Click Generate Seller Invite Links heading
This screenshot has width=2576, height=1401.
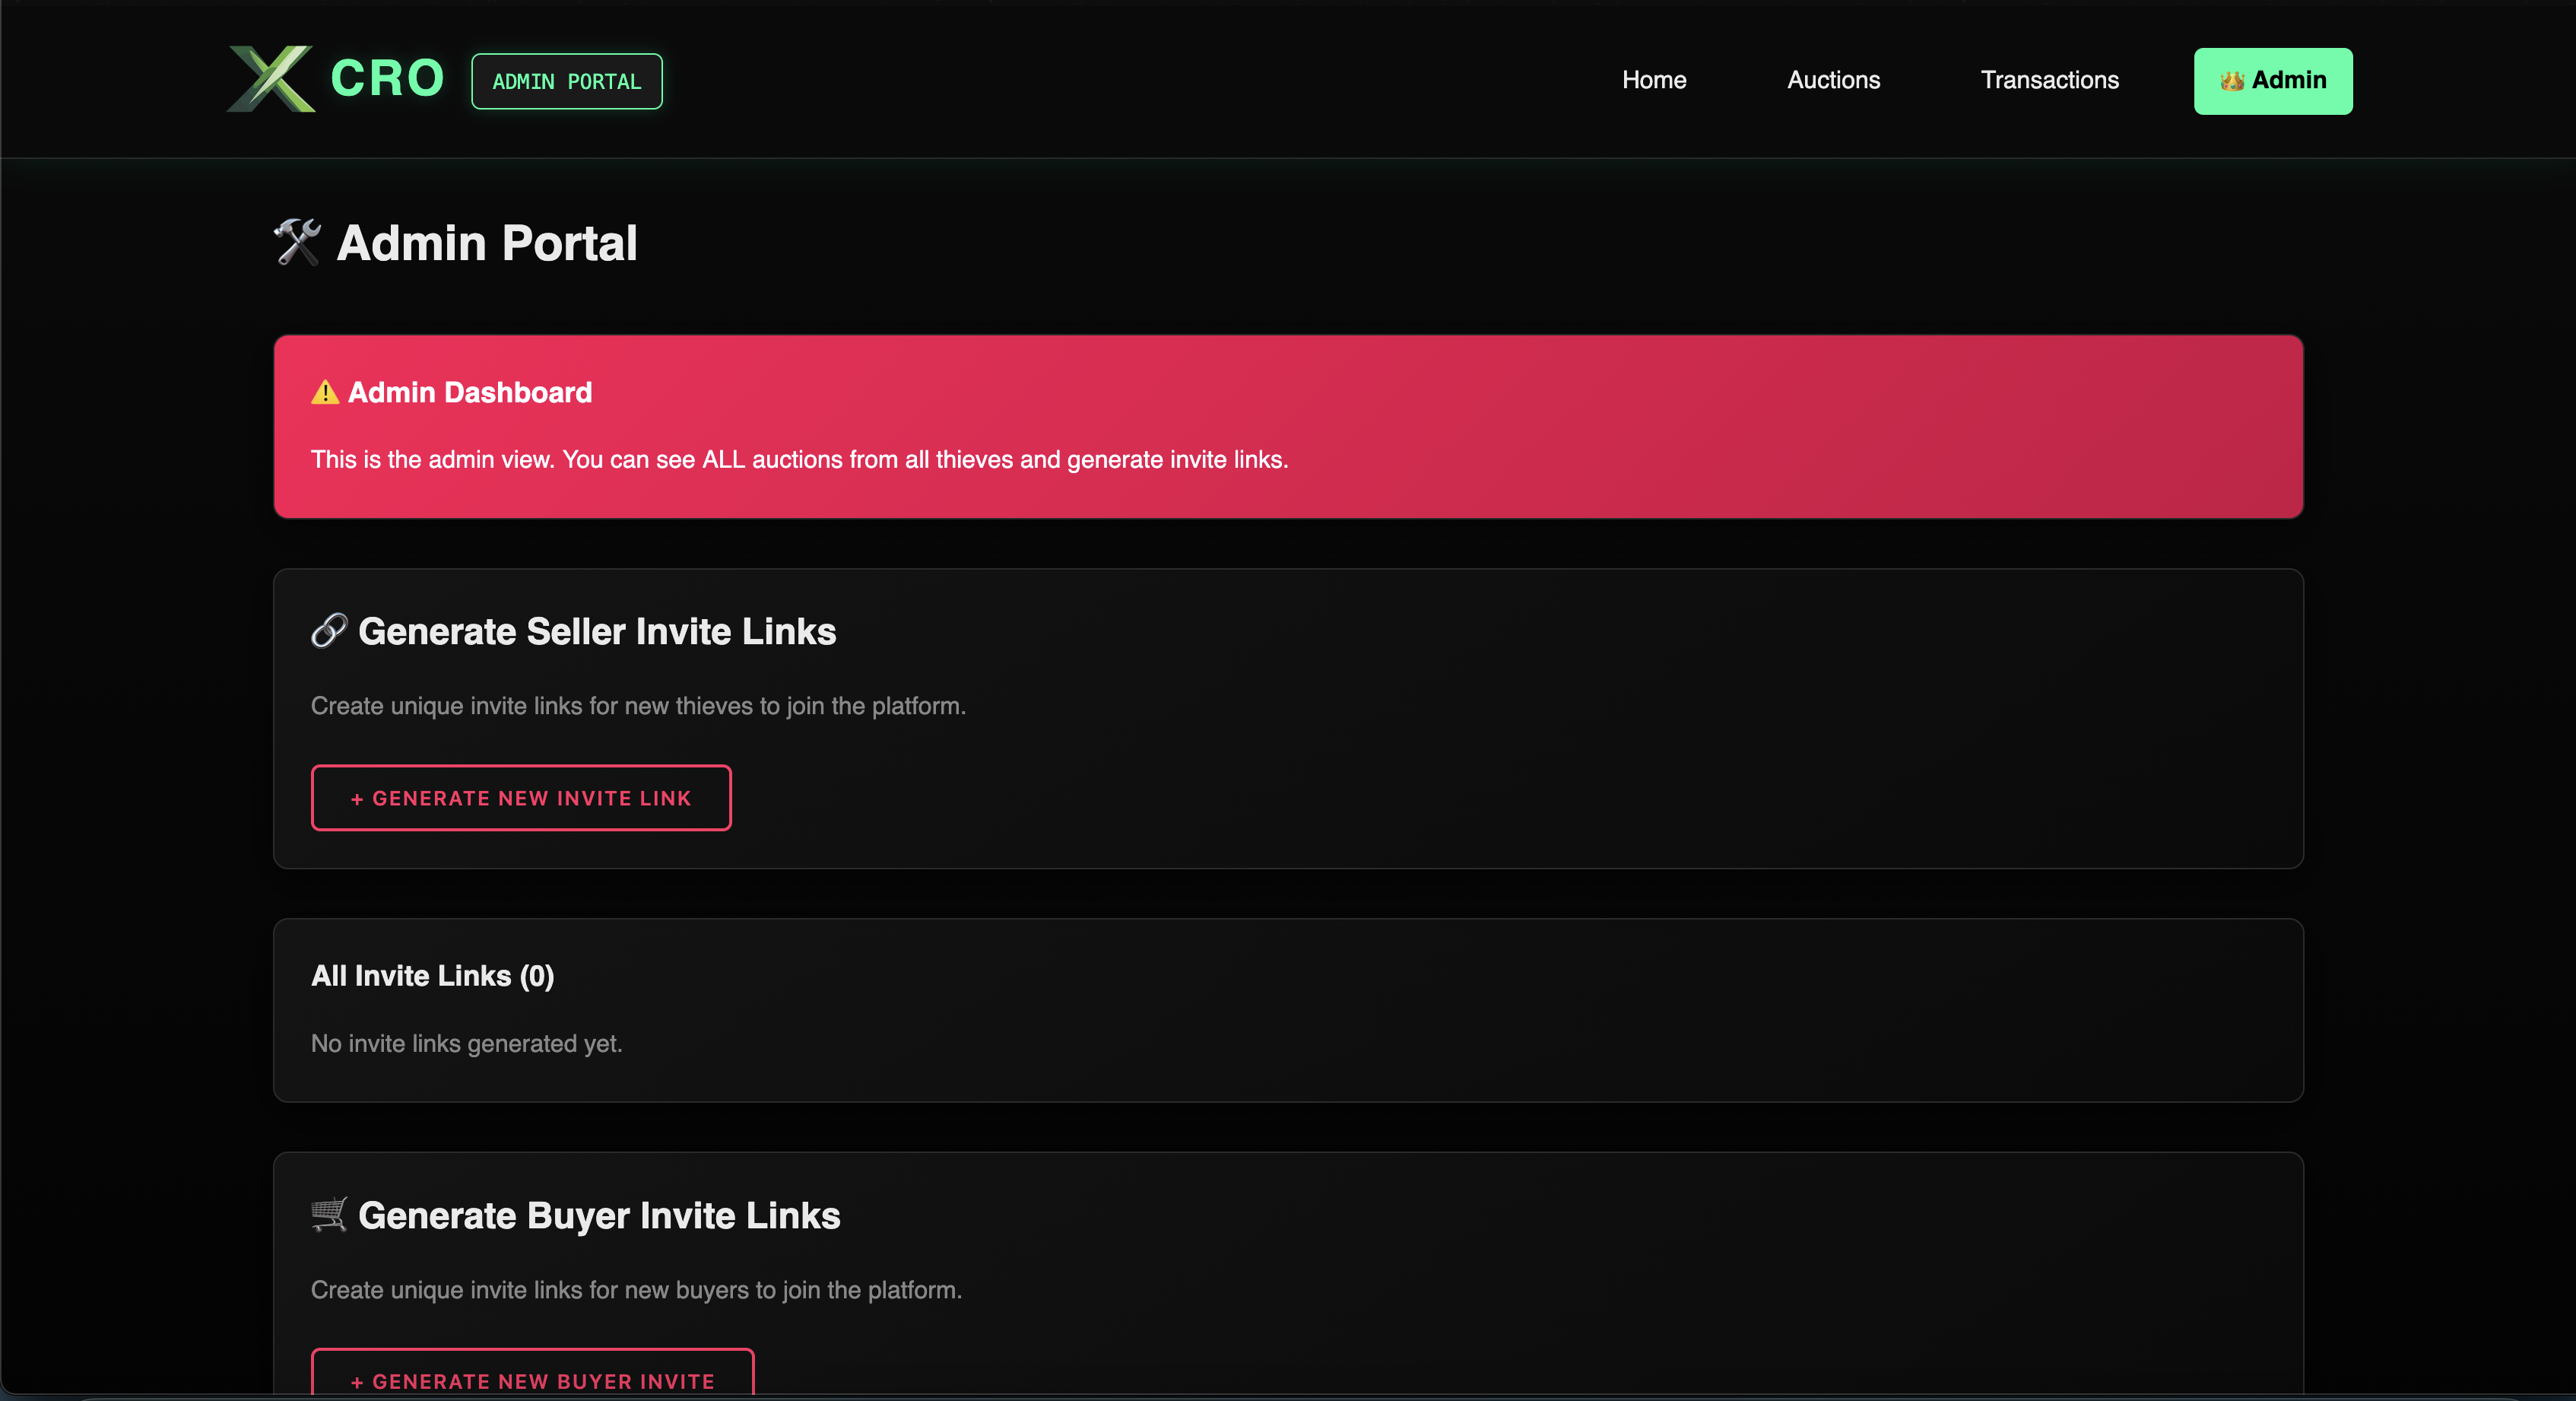[596, 631]
